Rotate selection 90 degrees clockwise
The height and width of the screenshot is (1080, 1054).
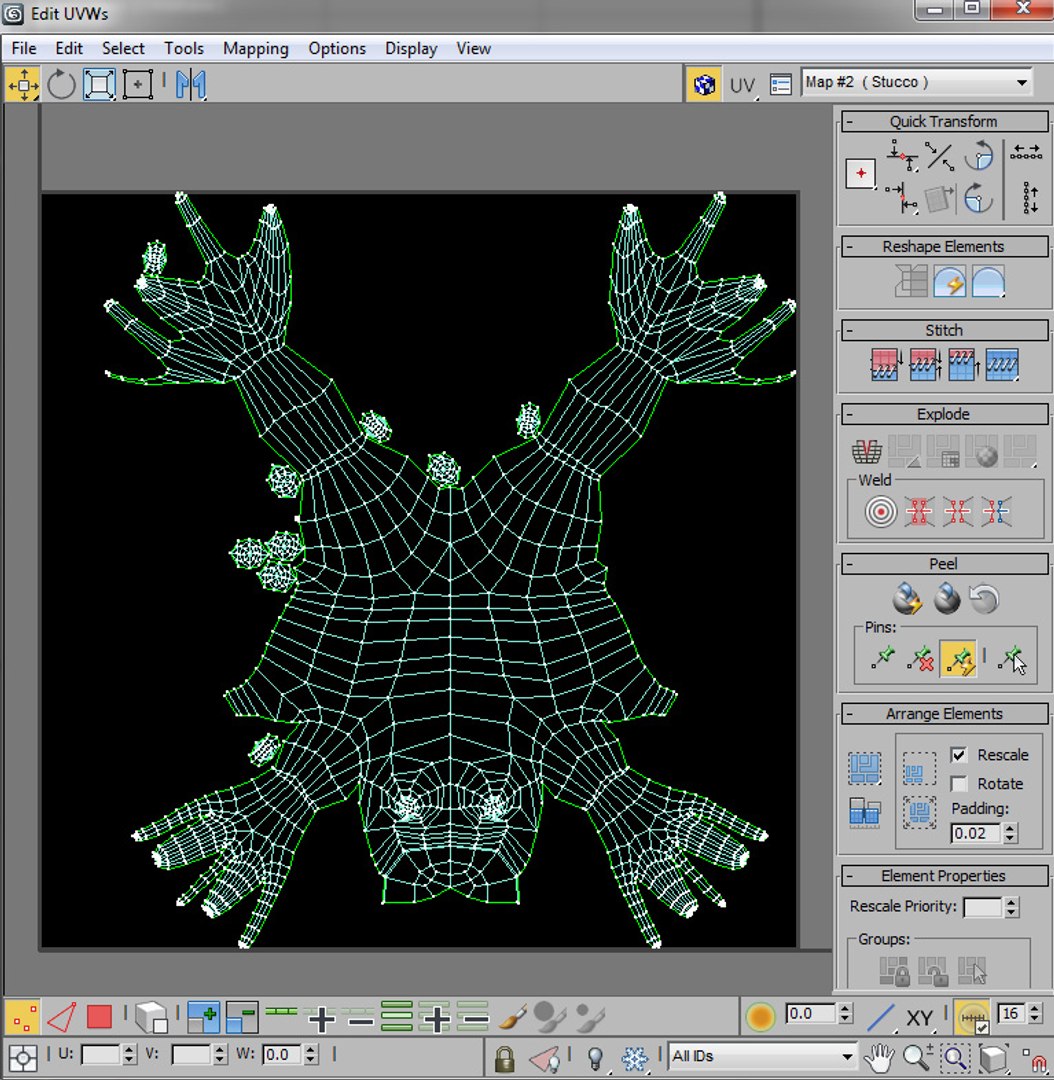(x=978, y=198)
